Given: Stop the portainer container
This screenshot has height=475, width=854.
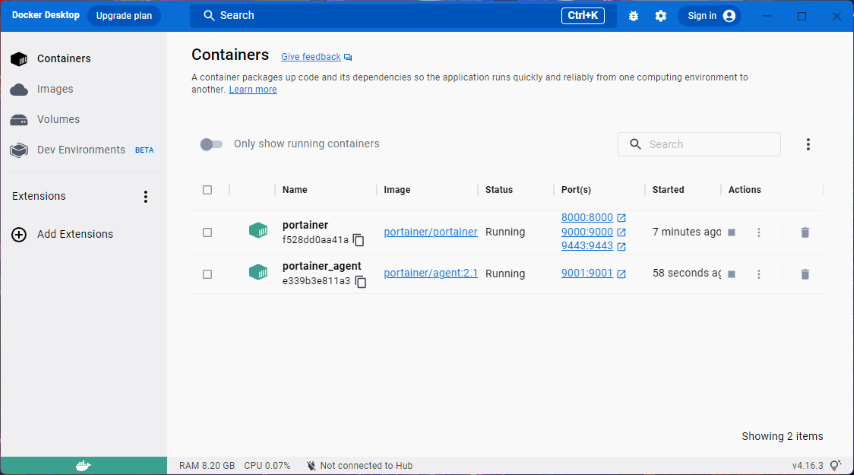Looking at the screenshot, I should pyautogui.click(x=731, y=233).
